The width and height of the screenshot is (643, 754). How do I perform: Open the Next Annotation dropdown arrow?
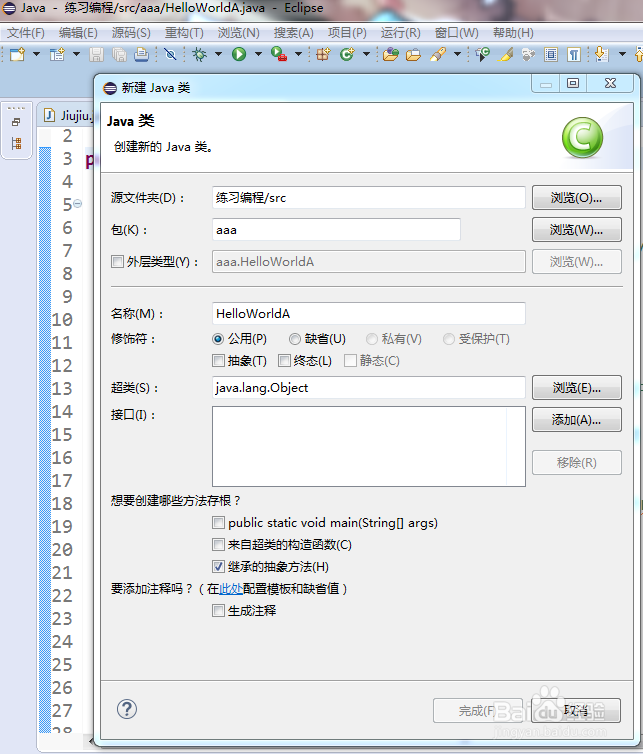[x=622, y=54]
